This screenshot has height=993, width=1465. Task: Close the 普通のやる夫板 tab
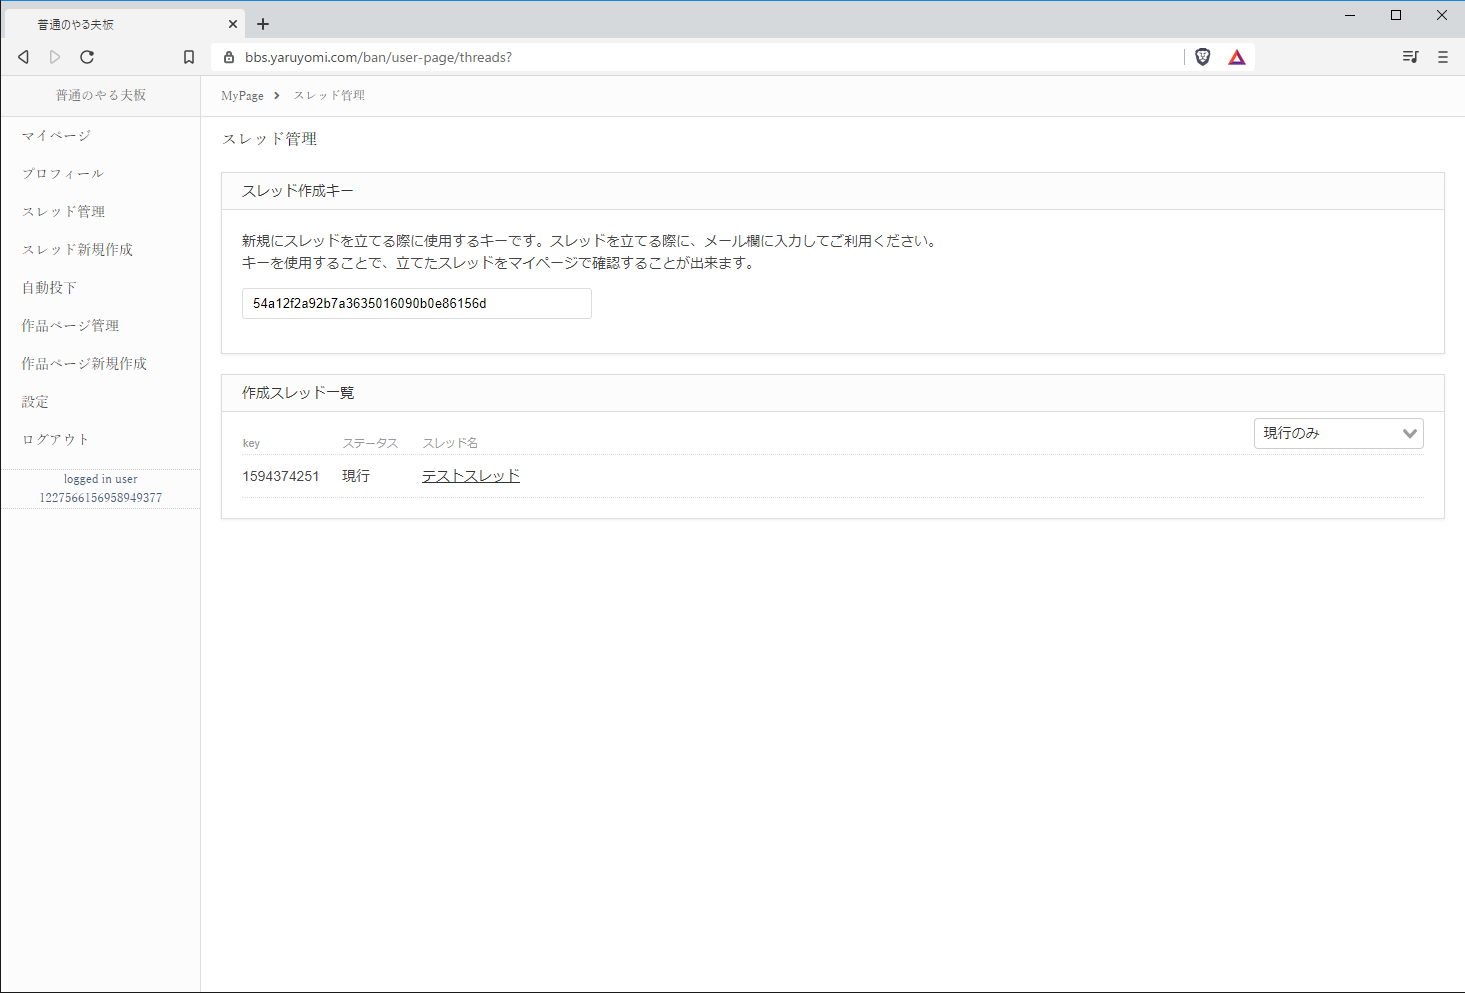pos(232,24)
